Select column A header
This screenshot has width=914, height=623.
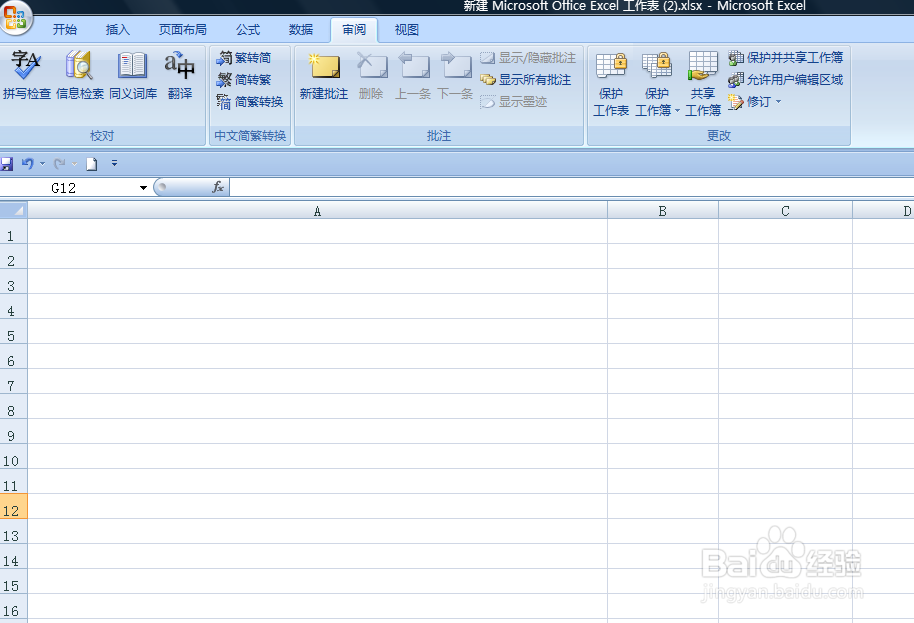click(317, 210)
